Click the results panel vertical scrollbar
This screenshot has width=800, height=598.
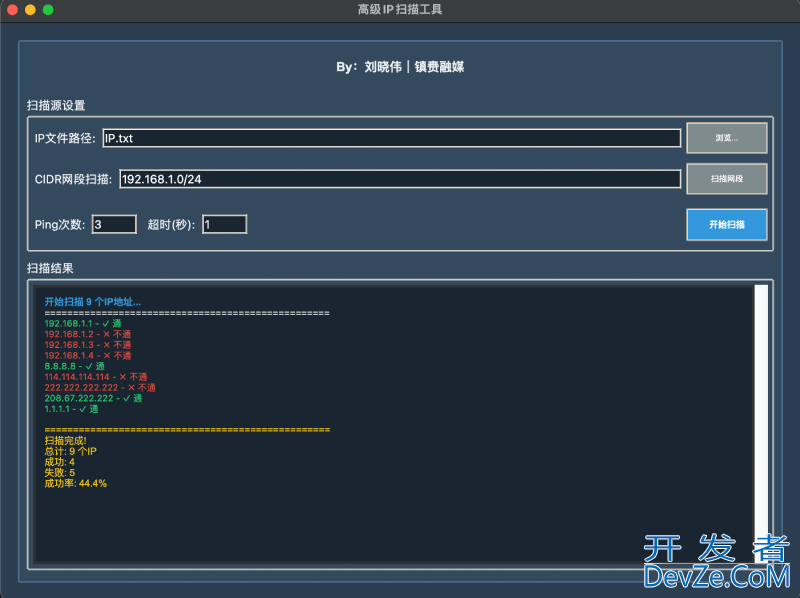(x=761, y=423)
